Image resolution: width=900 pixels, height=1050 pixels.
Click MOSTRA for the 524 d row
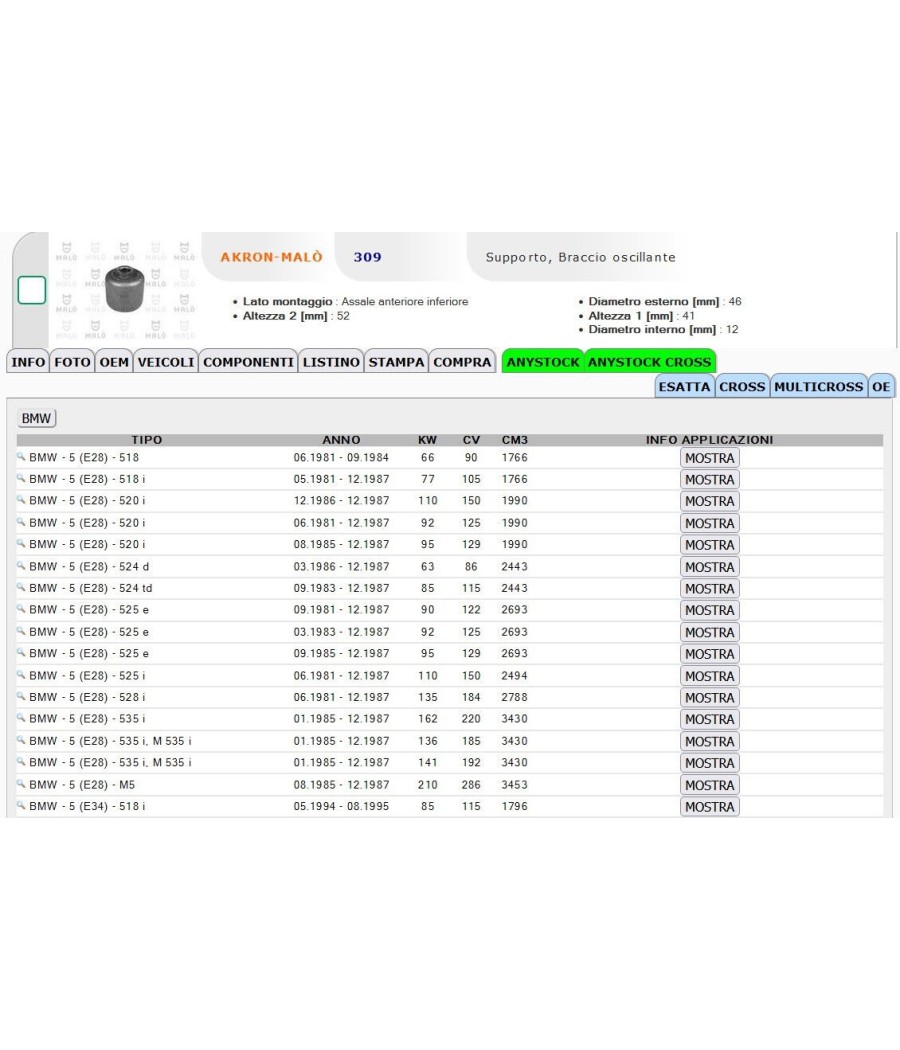pyautogui.click(x=710, y=567)
